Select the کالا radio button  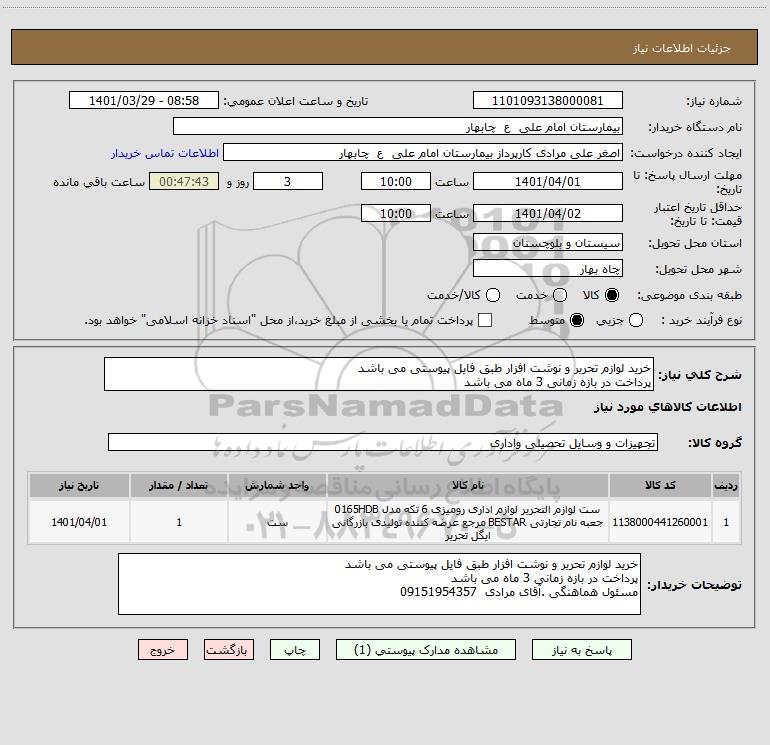(x=612, y=295)
